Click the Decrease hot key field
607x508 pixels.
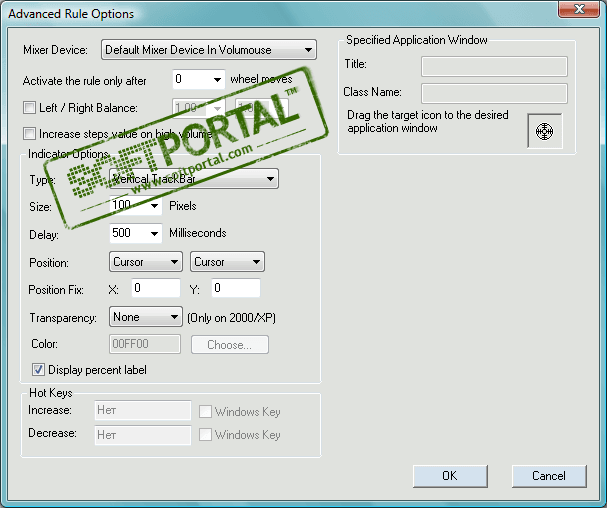coord(143,435)
